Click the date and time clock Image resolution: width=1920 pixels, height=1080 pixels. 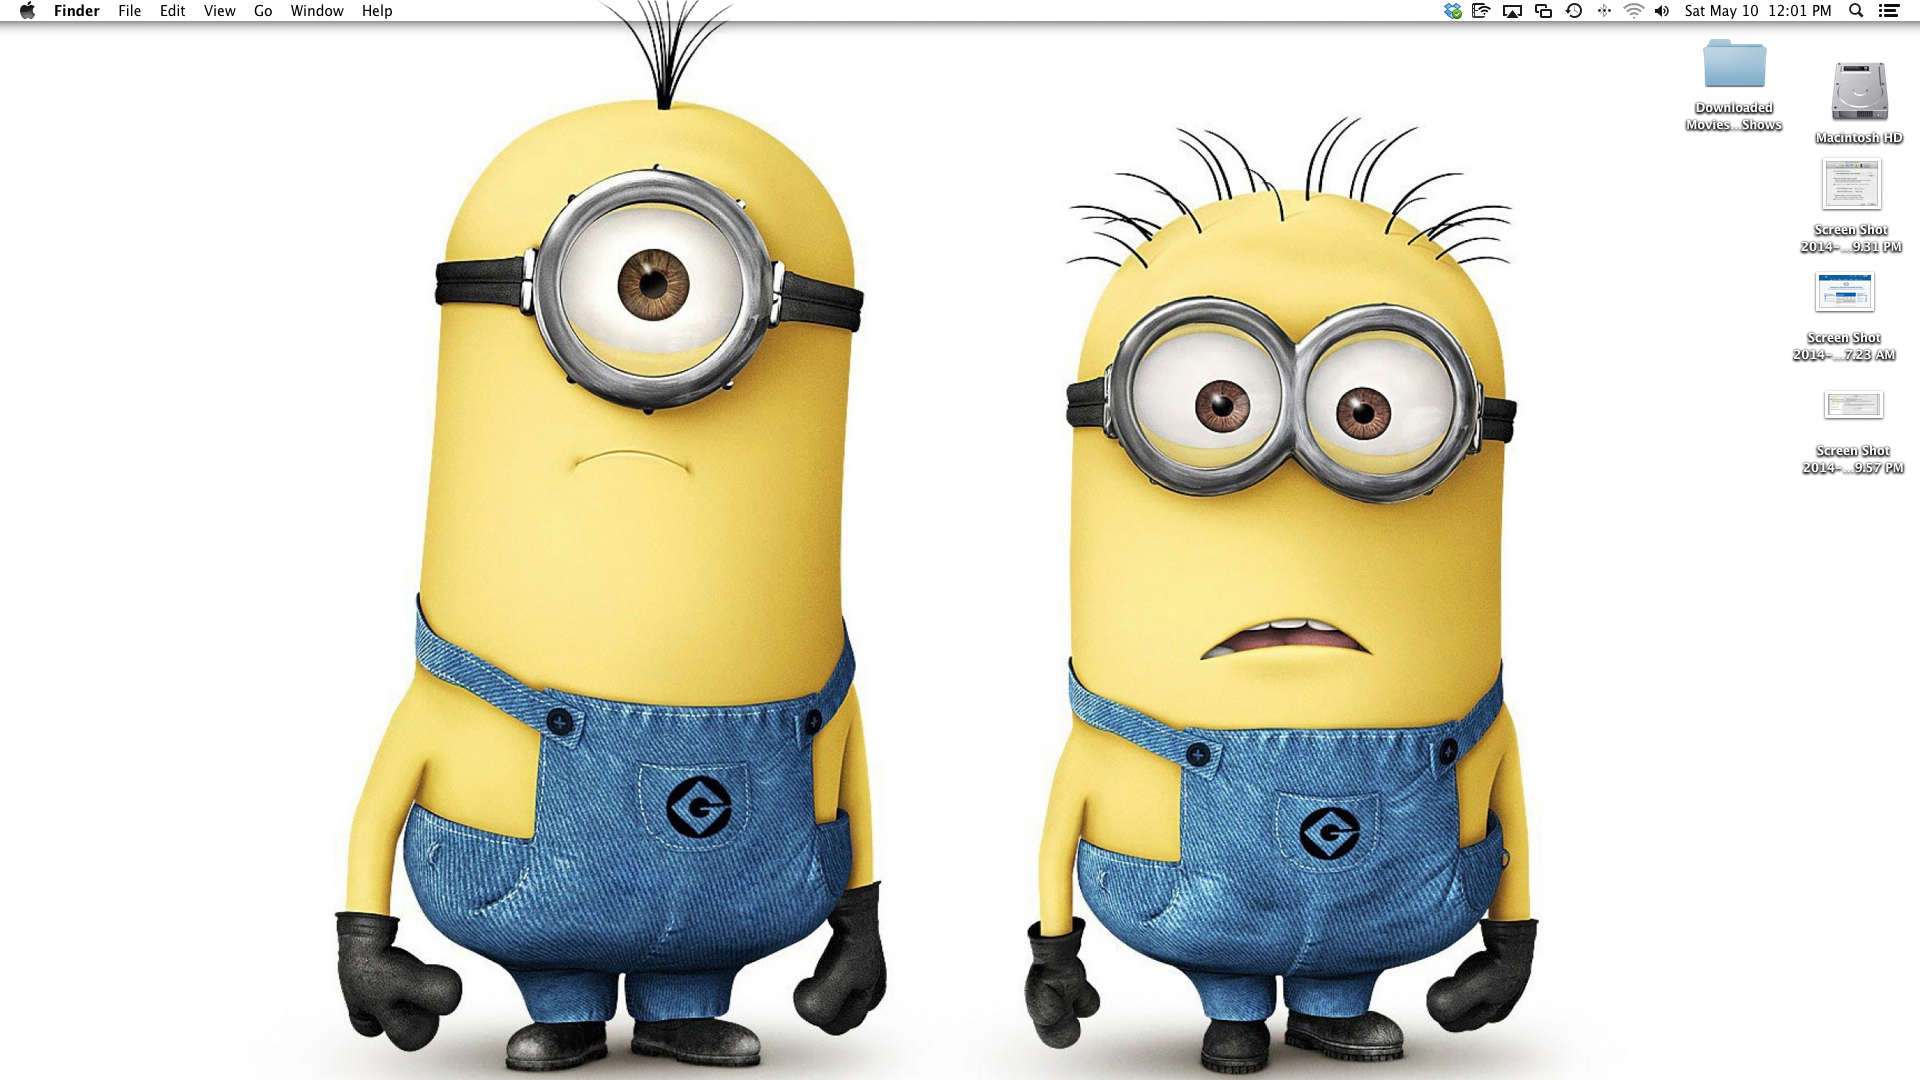coord(1758,11)
